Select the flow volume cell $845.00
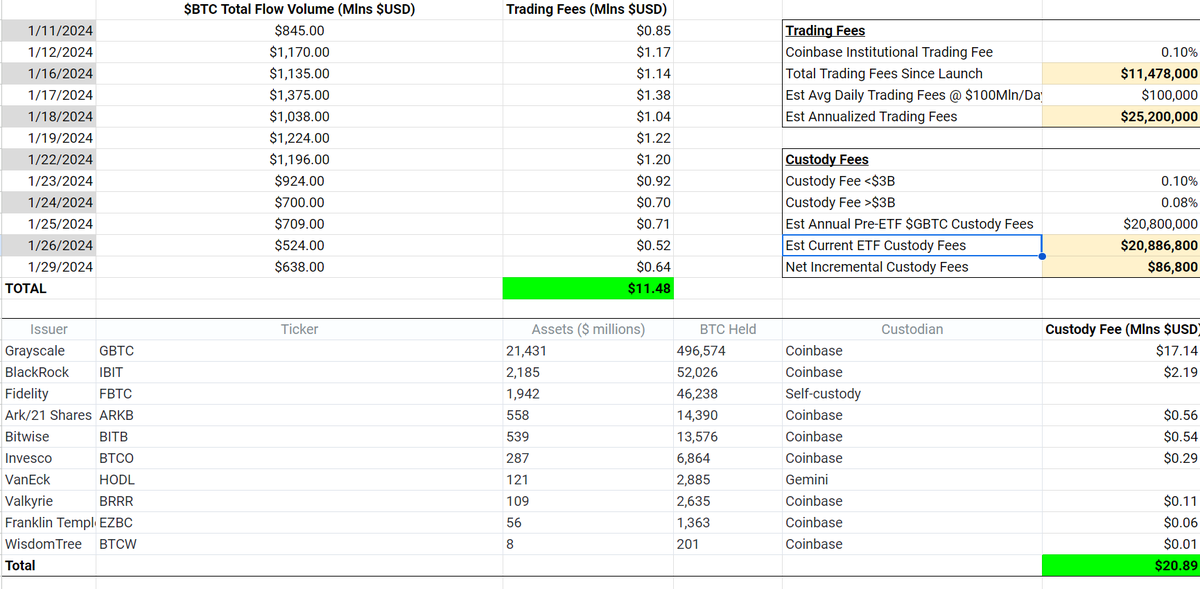 [x=299, y=30]
